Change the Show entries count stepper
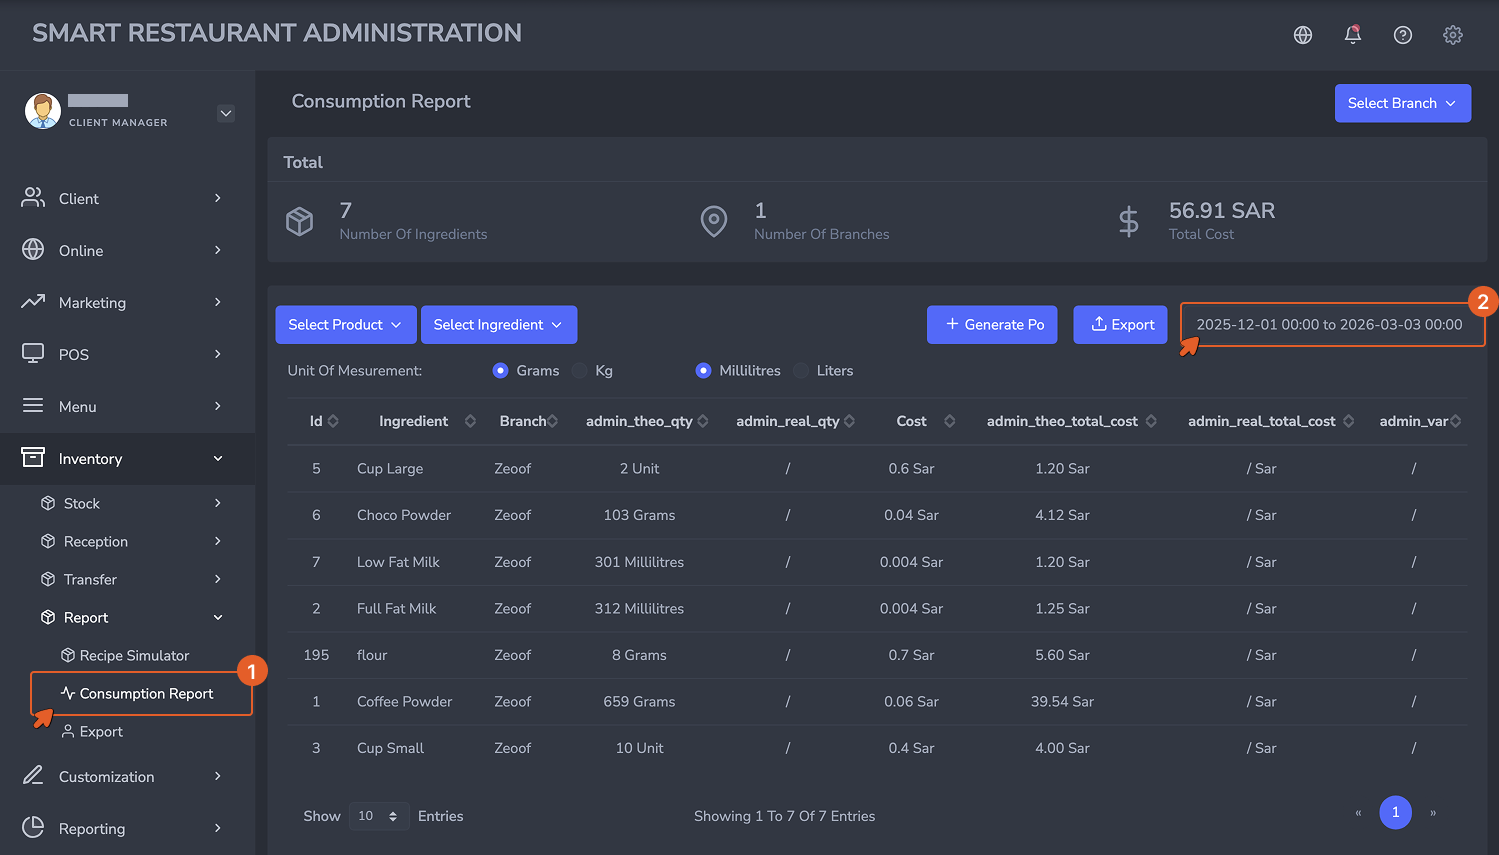Image resolution: width=1499 pixels, height=855 pixels. pos(379,817)
